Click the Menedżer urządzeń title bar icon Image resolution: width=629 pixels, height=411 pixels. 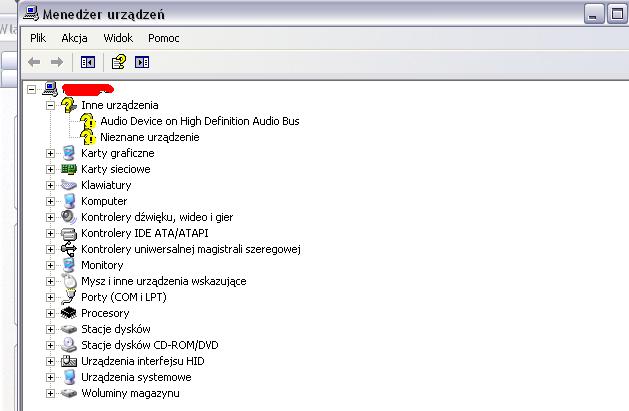(31, 13)
